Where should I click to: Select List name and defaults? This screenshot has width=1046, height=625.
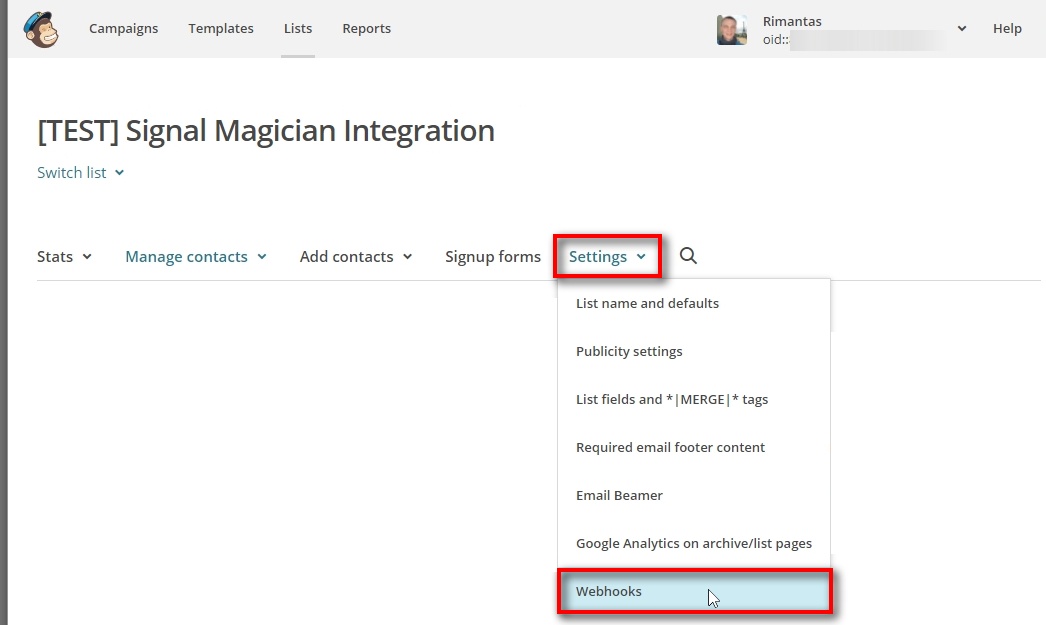pos(647,303)
